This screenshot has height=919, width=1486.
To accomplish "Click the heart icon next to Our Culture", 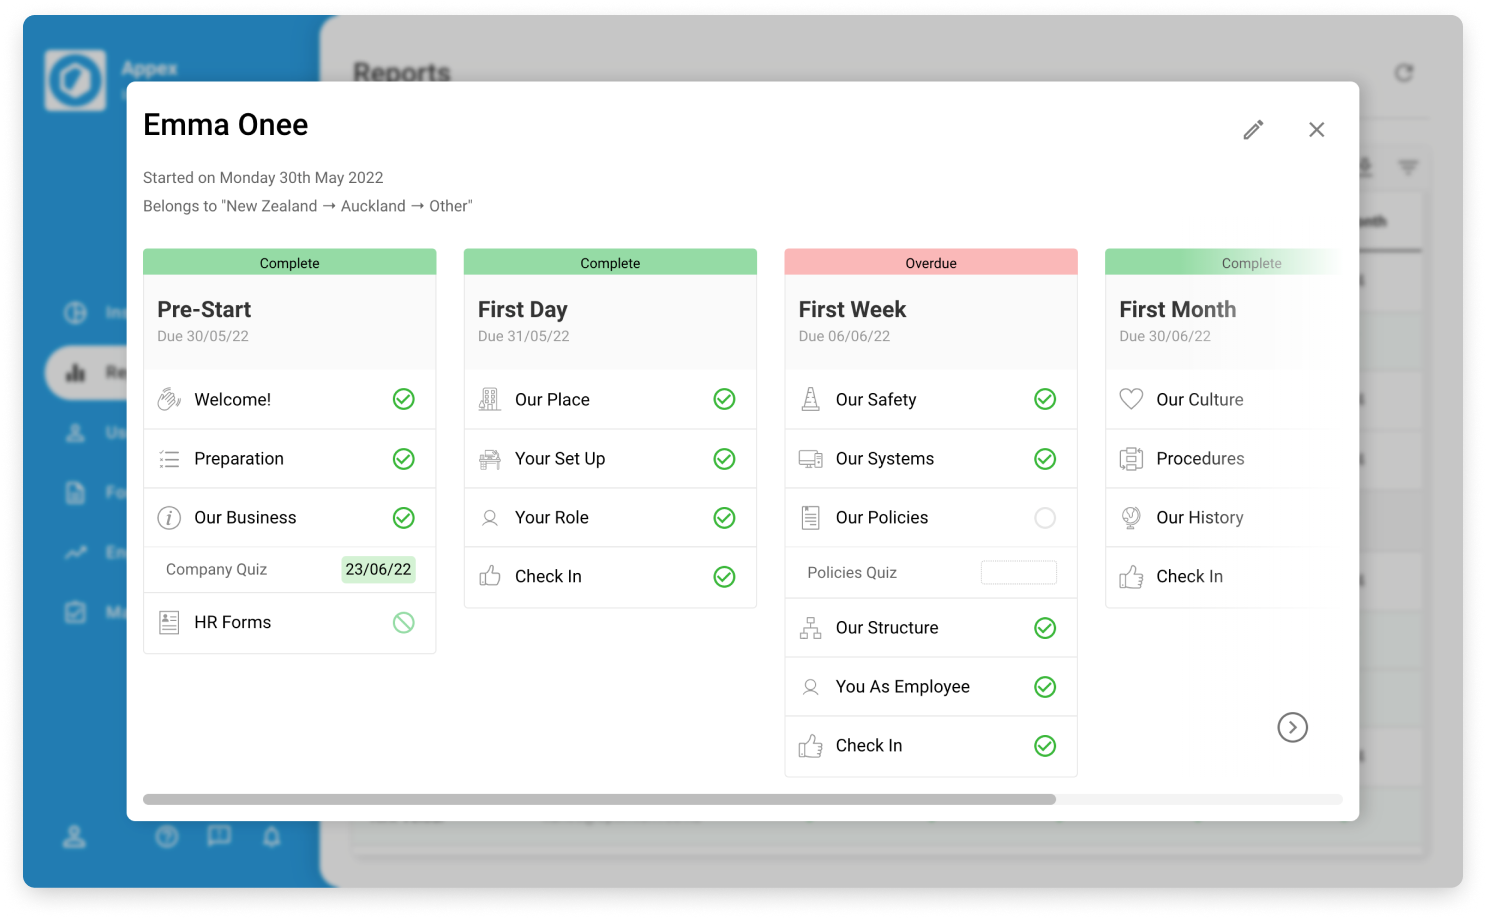I will click(1131, 398).
